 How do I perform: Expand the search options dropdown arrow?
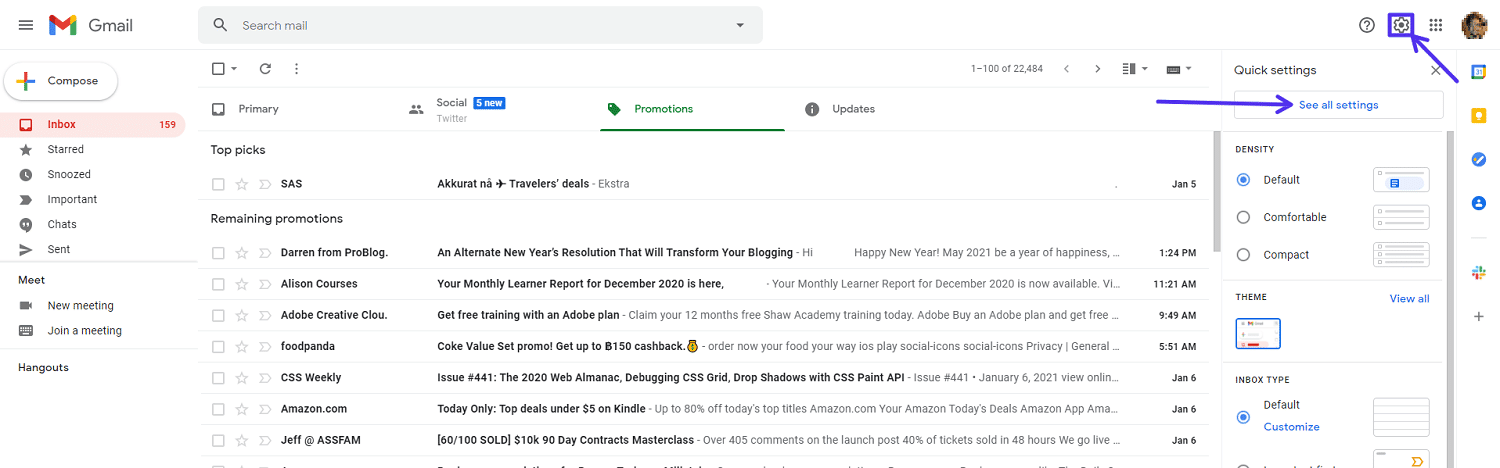click(740, 25)
